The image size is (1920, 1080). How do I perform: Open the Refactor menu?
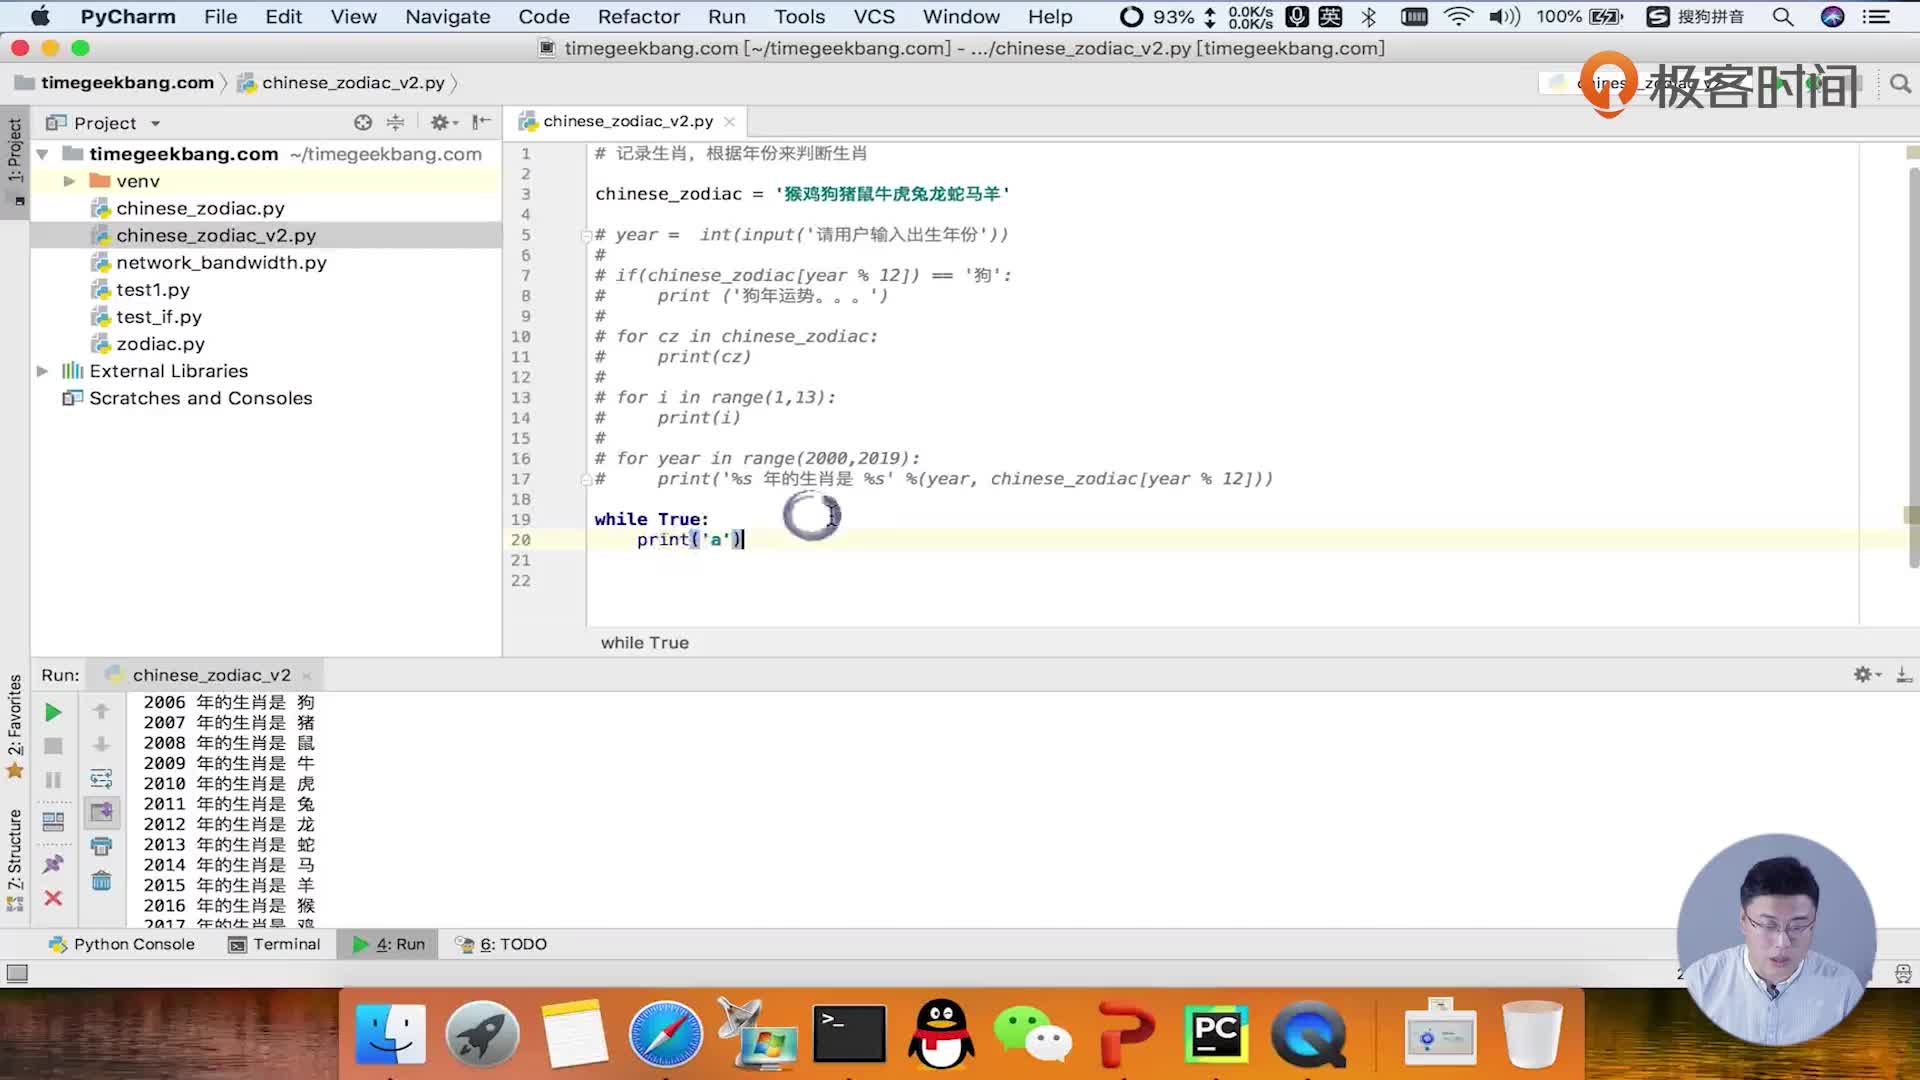(638, 17)
